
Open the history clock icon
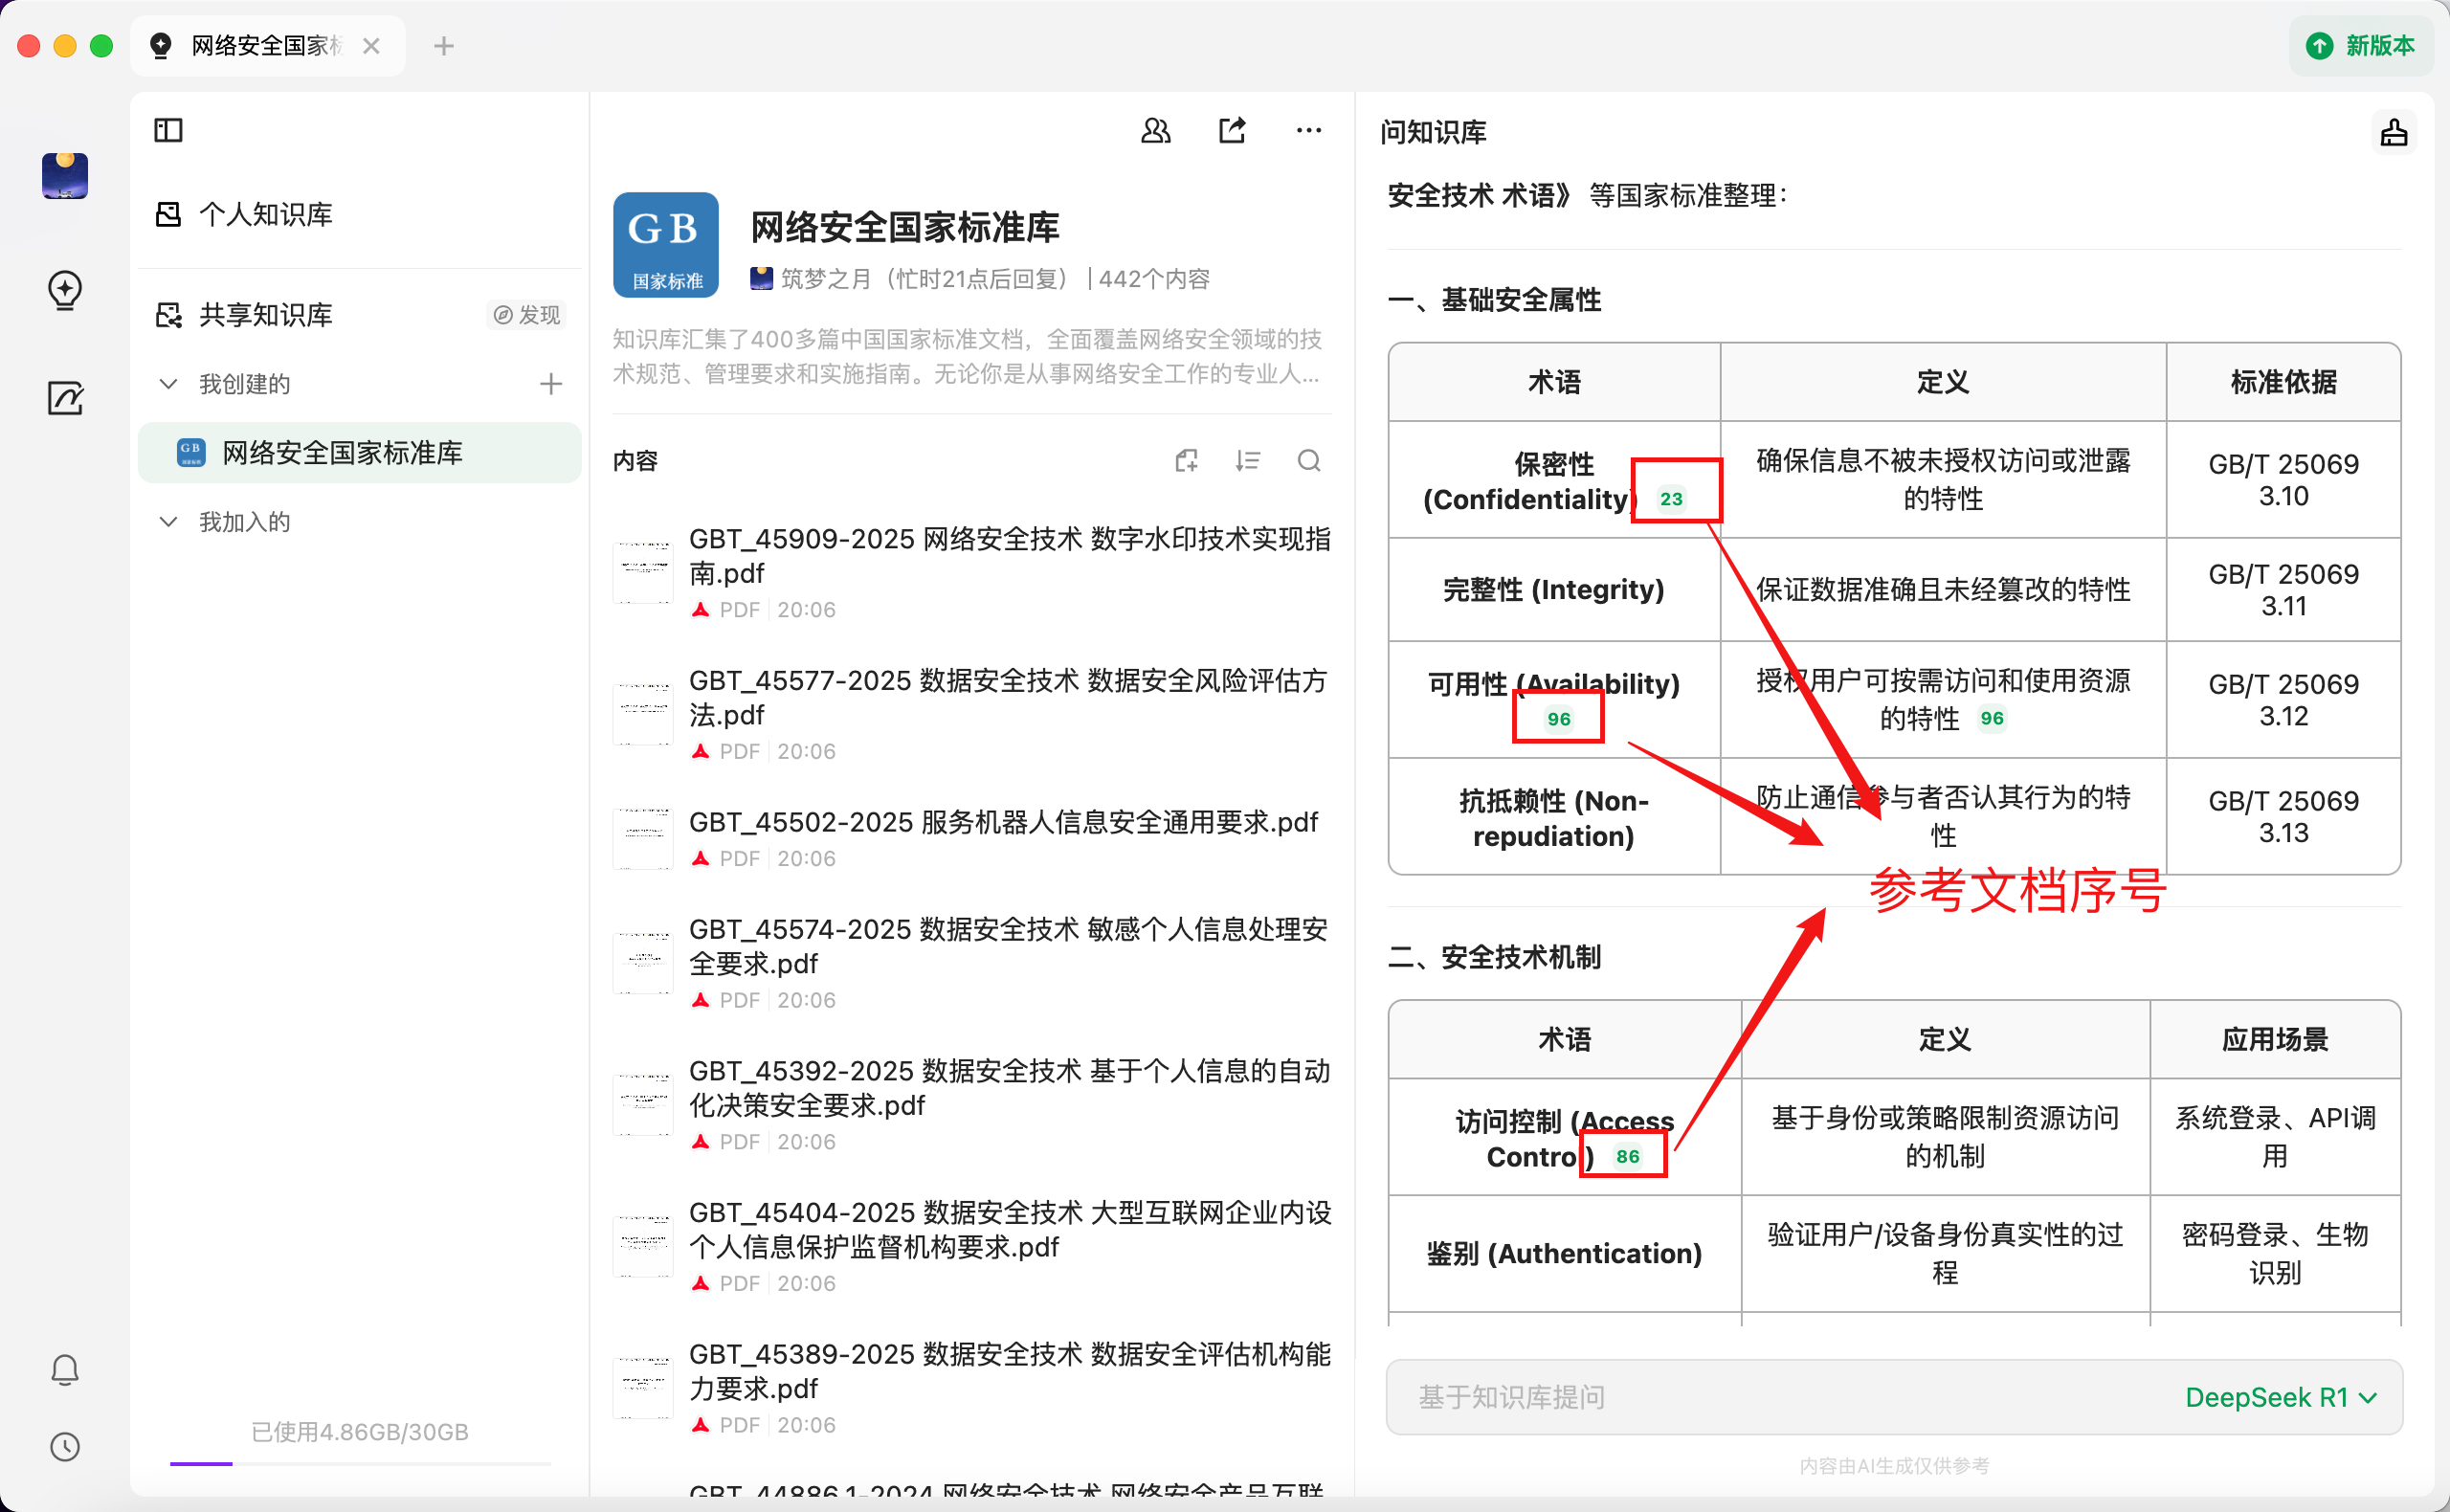pyautogui.click(x=65, y=1446)
